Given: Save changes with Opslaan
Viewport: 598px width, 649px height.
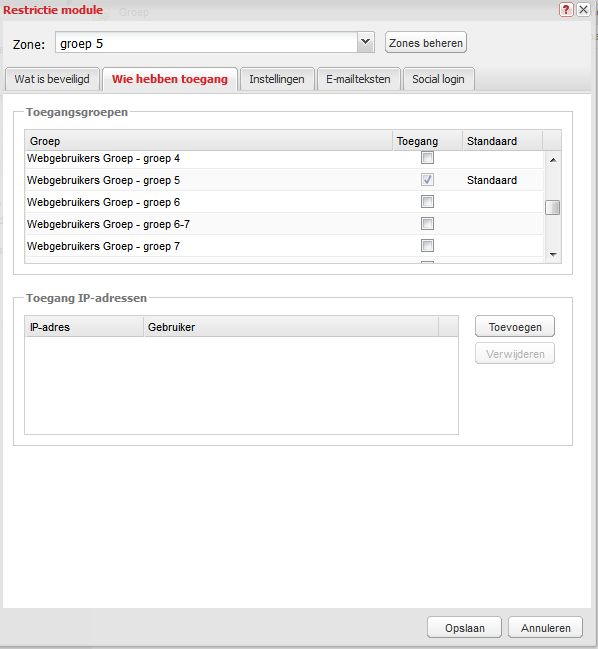Looking at the screenshot, I should tap(464, 627).
